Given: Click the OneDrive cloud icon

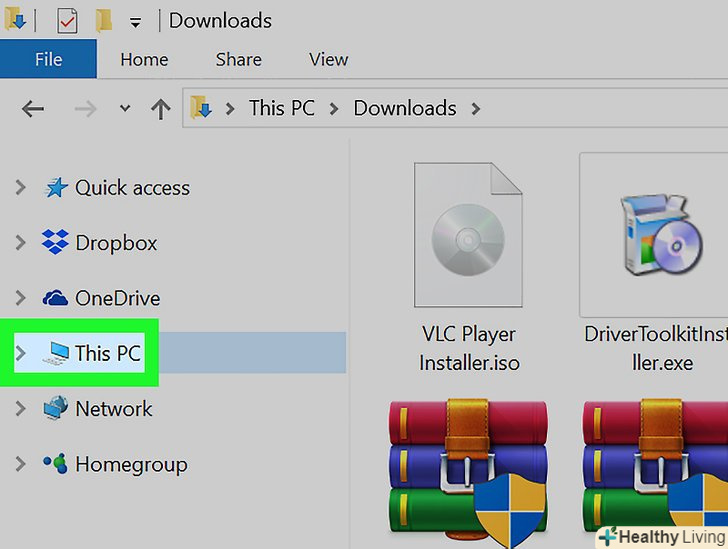Looking at the screenshot, I should tap(55, 298).
